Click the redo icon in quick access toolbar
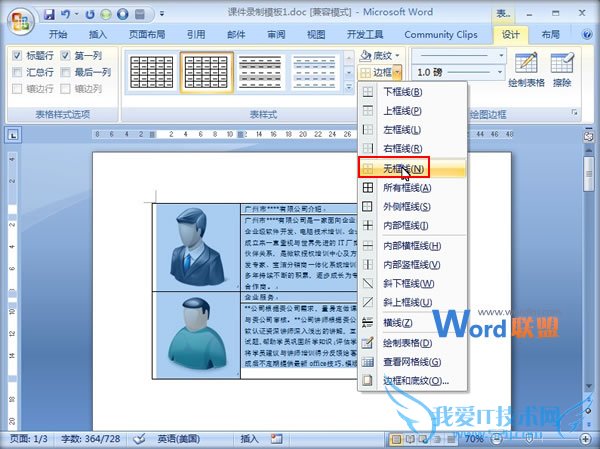 coord(90,15)
